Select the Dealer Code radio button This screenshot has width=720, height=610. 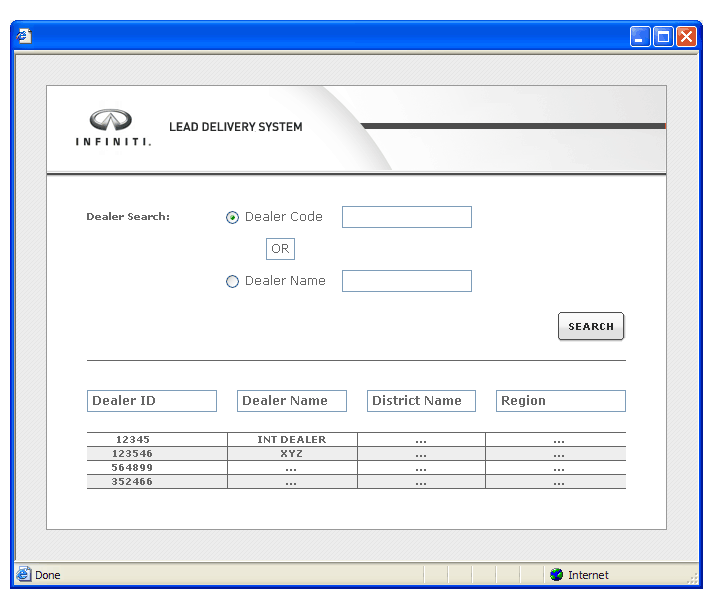click(x=233, y=217)
